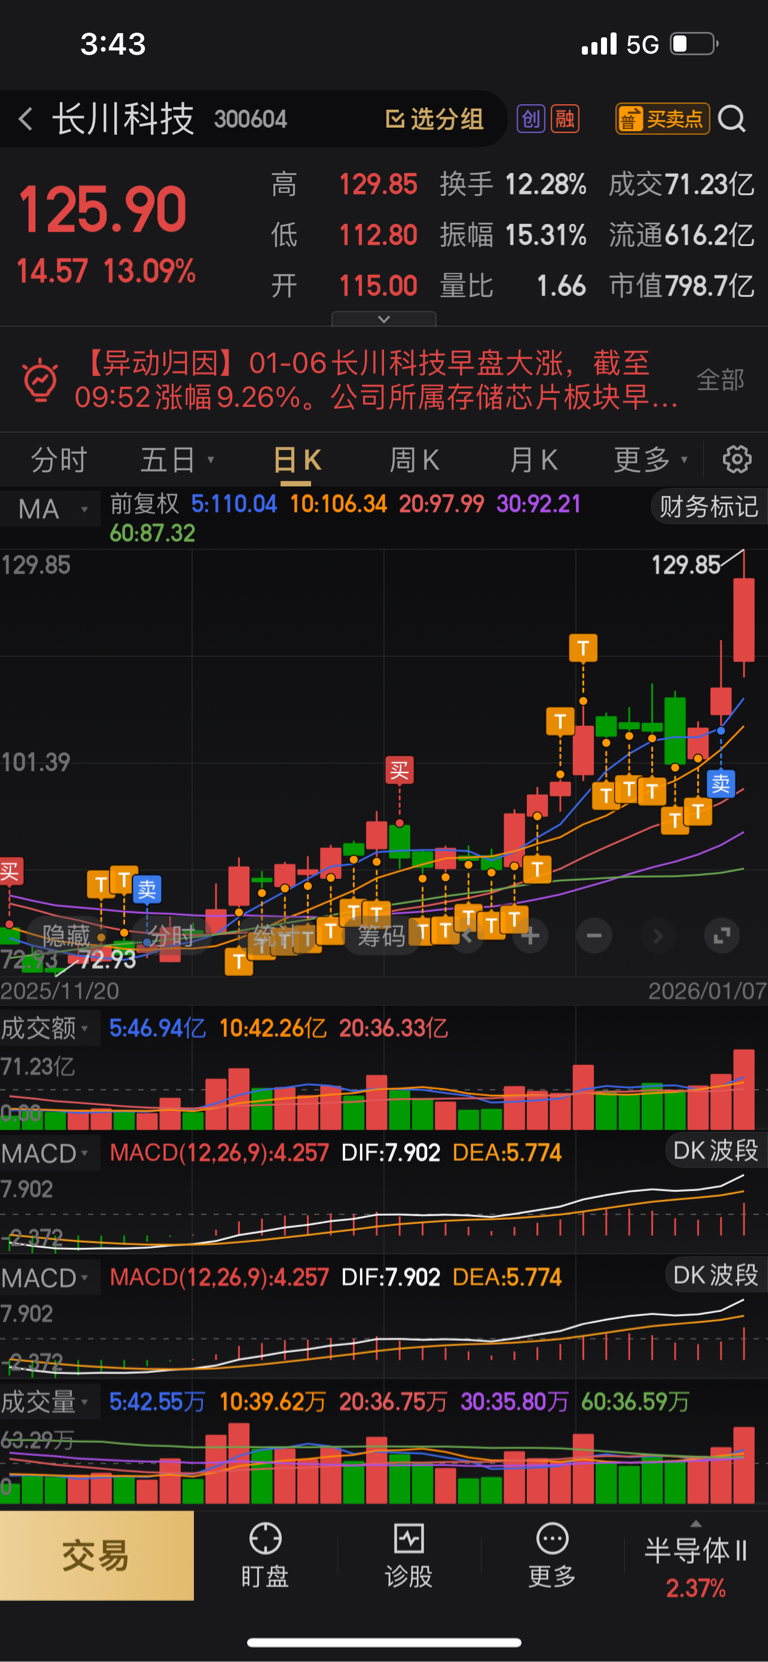The width and height of the screenshot is (768, 1662).
Task: Tap the 筹码 chart overlay button
Action: (x=382, y=936)
